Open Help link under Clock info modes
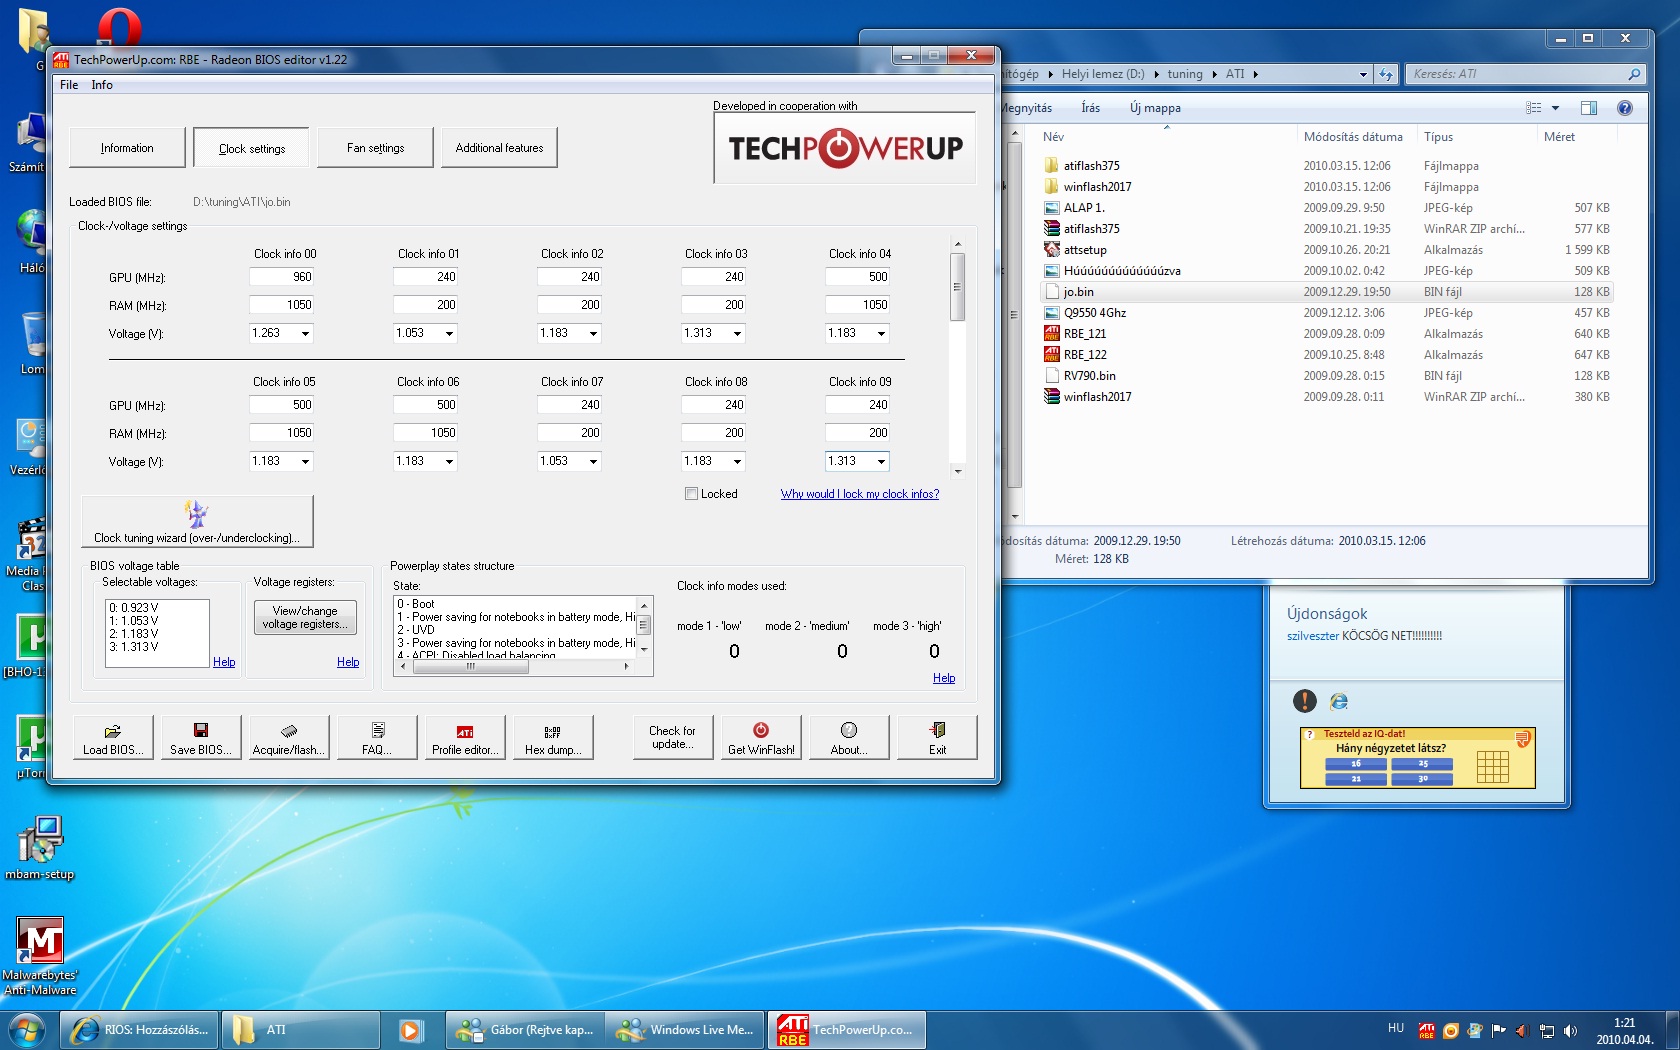The image size is (1680, 1050). coord(944,678)
